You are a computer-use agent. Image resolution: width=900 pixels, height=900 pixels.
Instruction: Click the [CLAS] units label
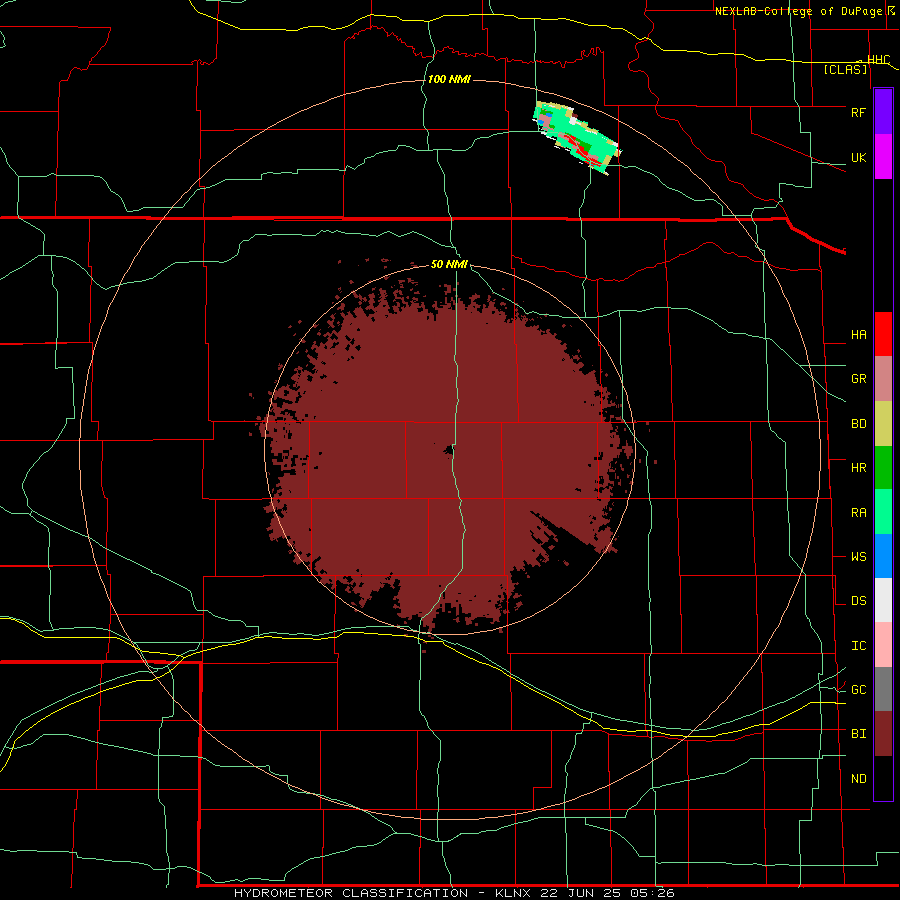pyautogui.click(x=845, y=70)
